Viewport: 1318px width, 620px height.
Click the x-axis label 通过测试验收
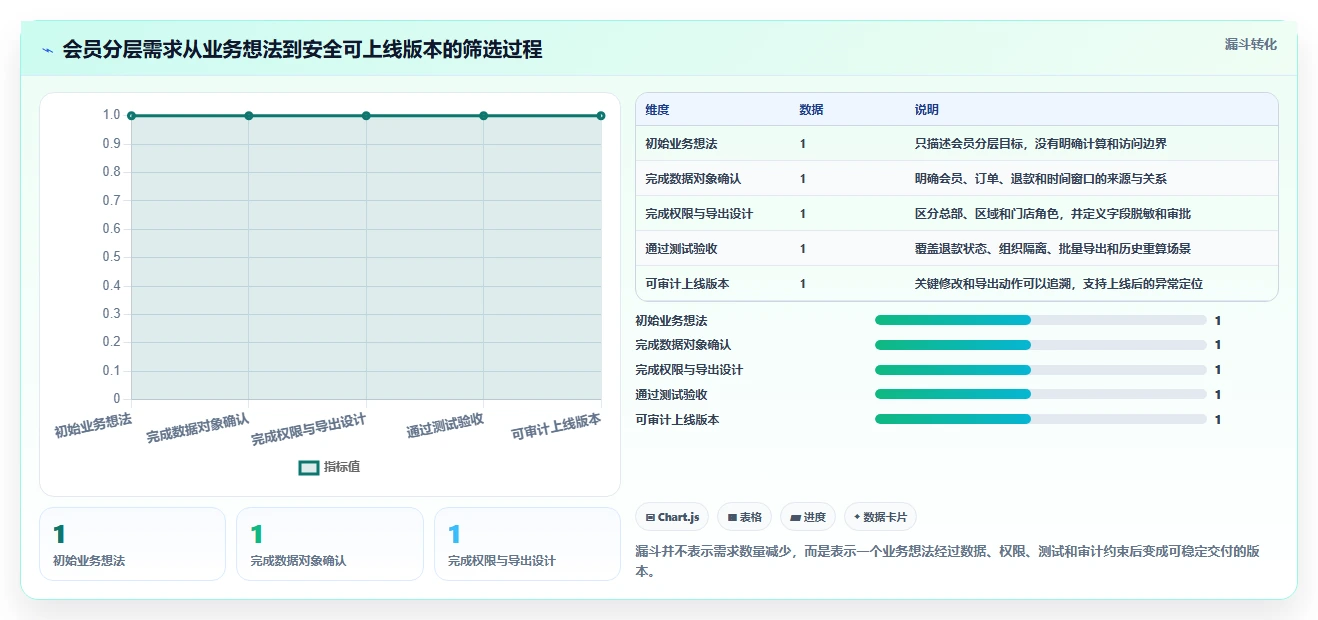pyautogui.click(x=445, y=426)
